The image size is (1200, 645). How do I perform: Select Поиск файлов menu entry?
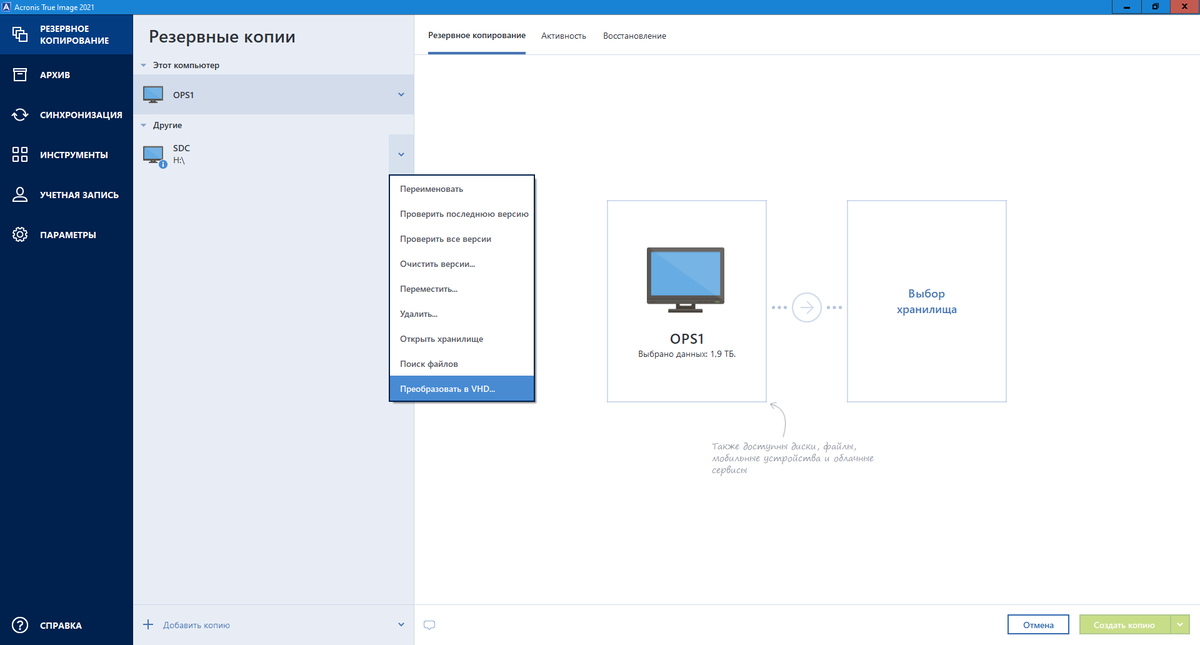[462, 364]
